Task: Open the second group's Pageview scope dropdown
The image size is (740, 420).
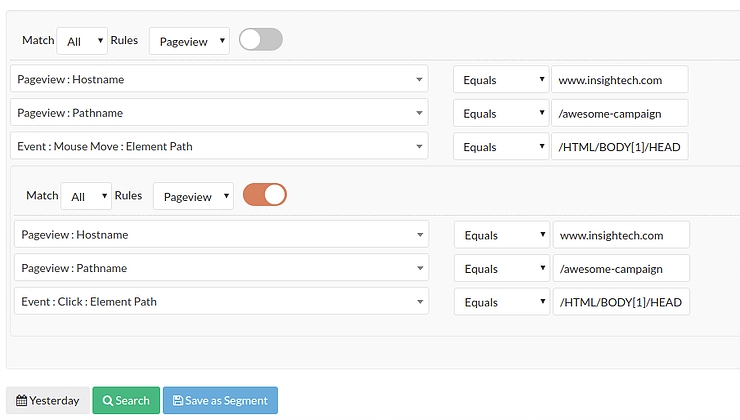Action: (193, 196)
